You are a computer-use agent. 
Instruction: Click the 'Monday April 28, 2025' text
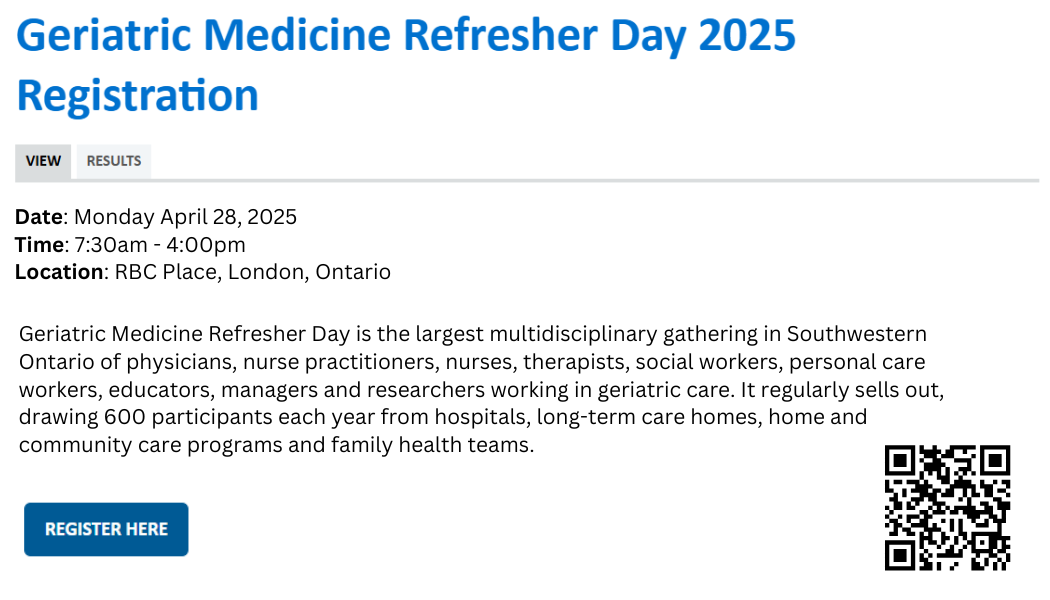click(x=186, y=217)
